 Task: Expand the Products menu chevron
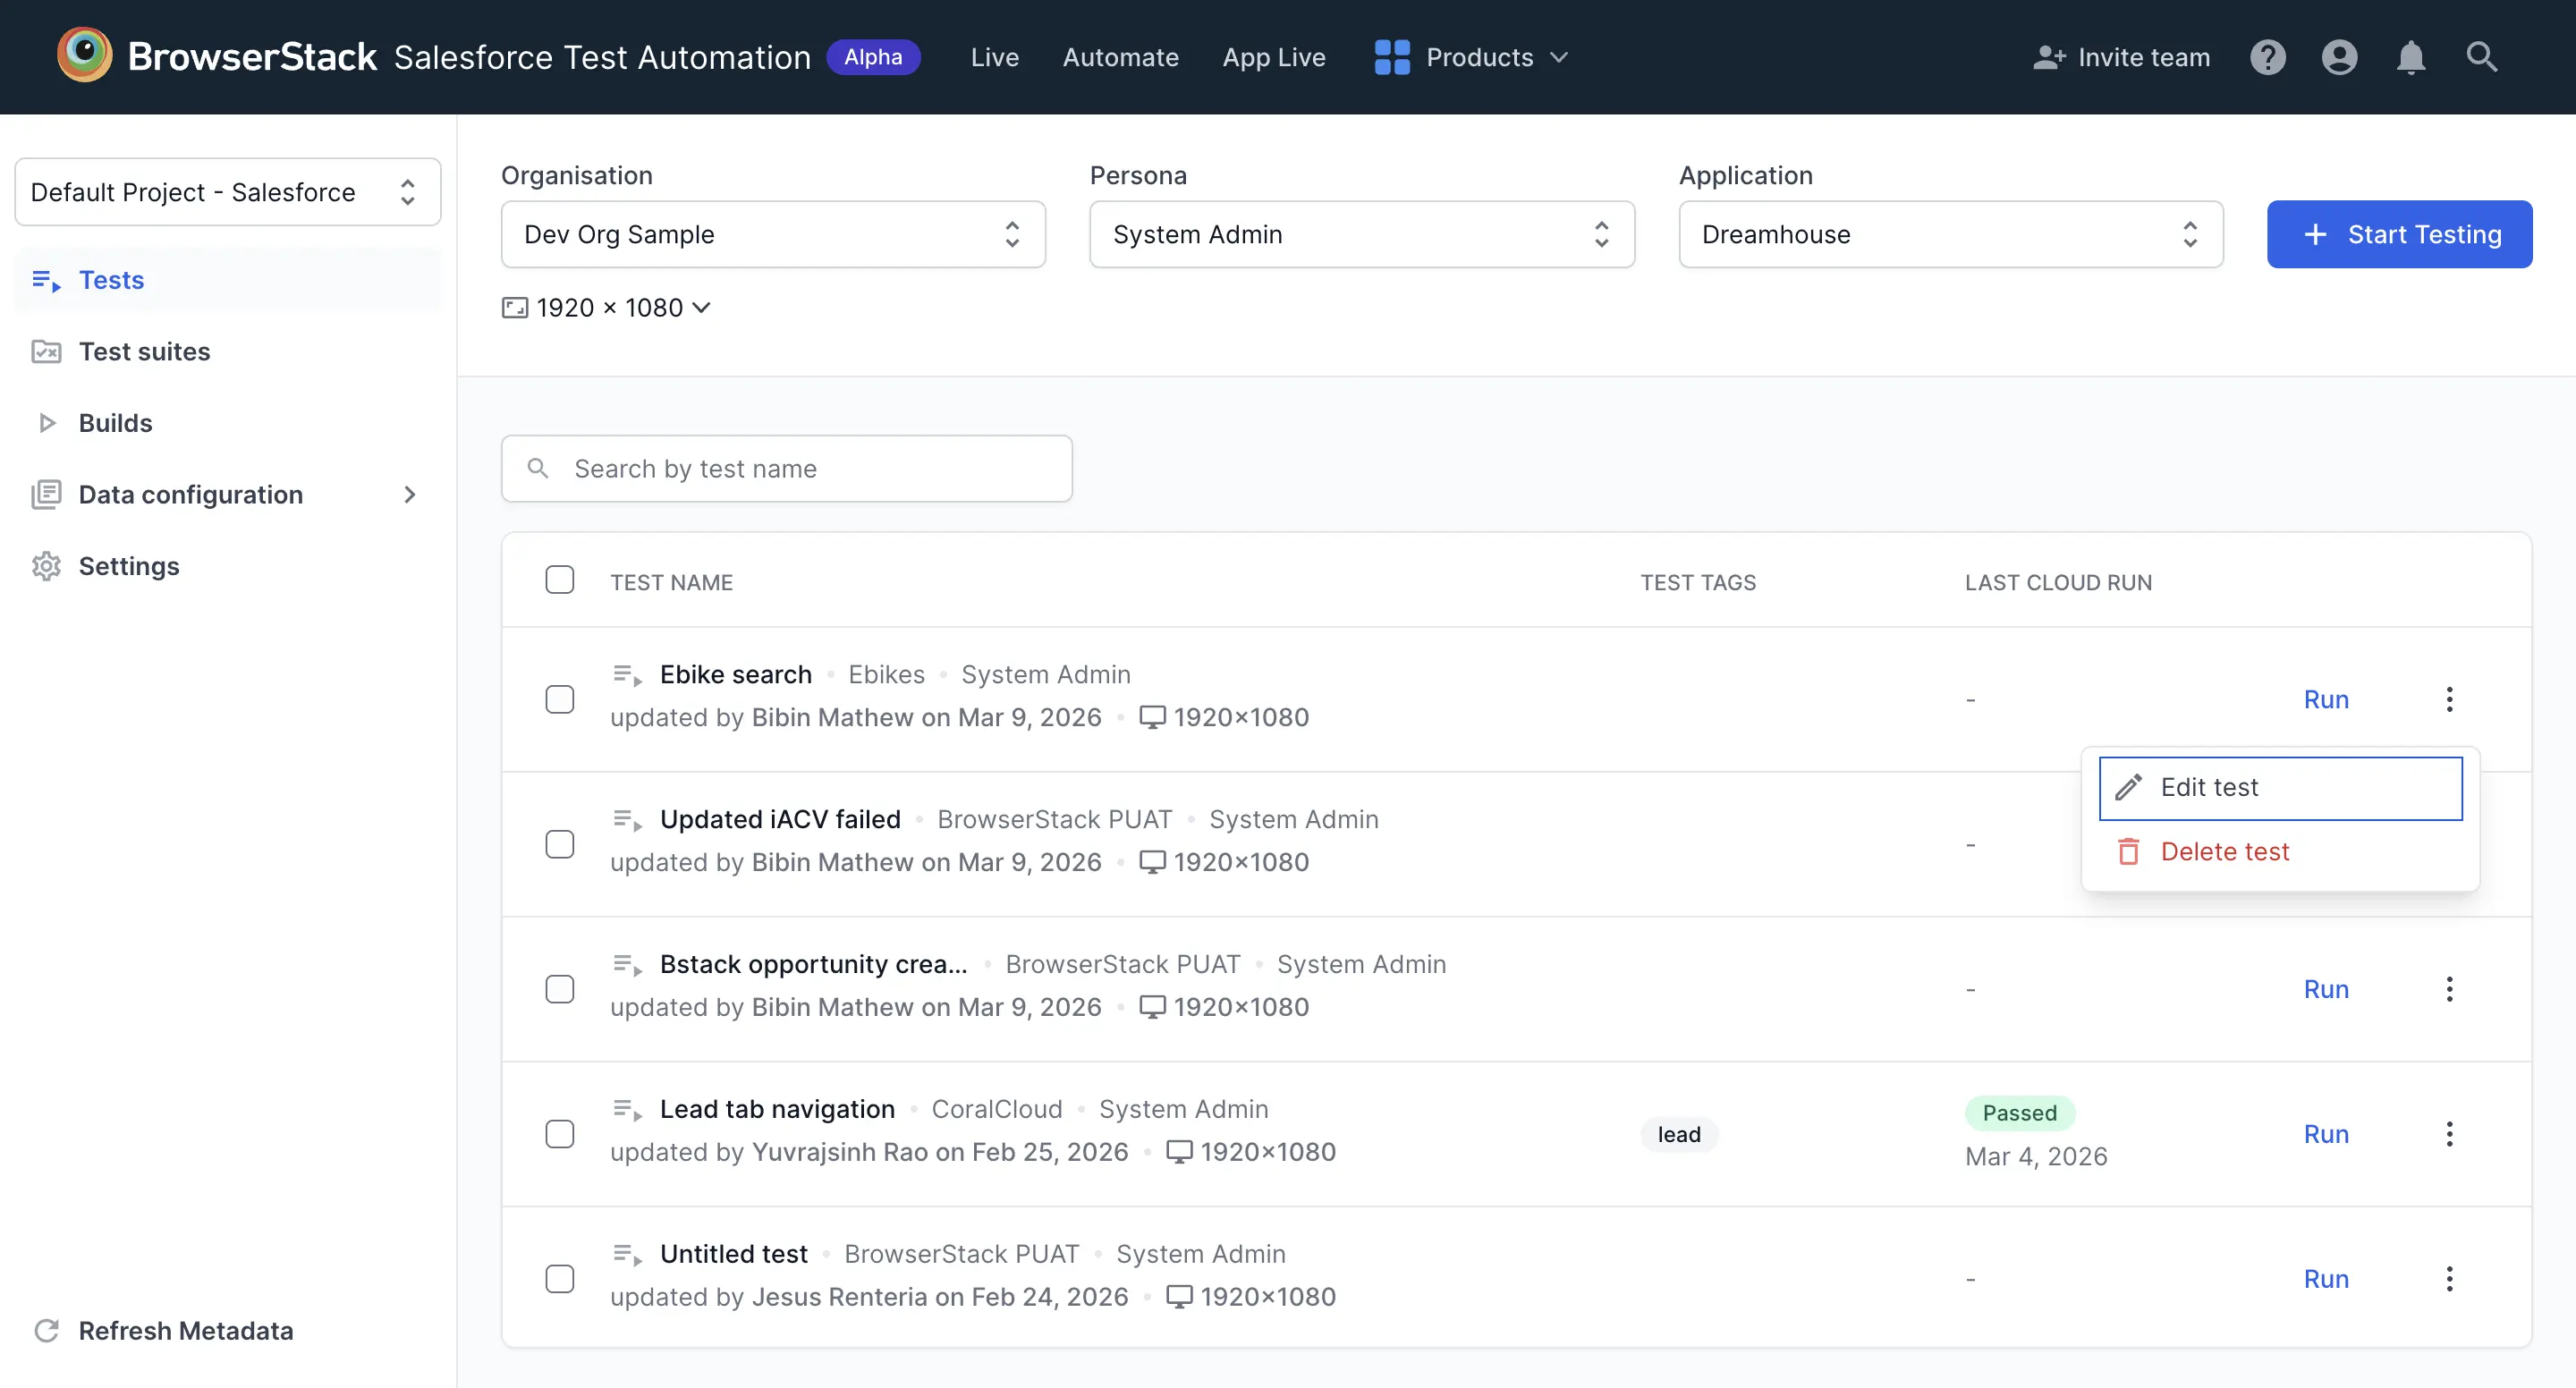click(1558, 57)
